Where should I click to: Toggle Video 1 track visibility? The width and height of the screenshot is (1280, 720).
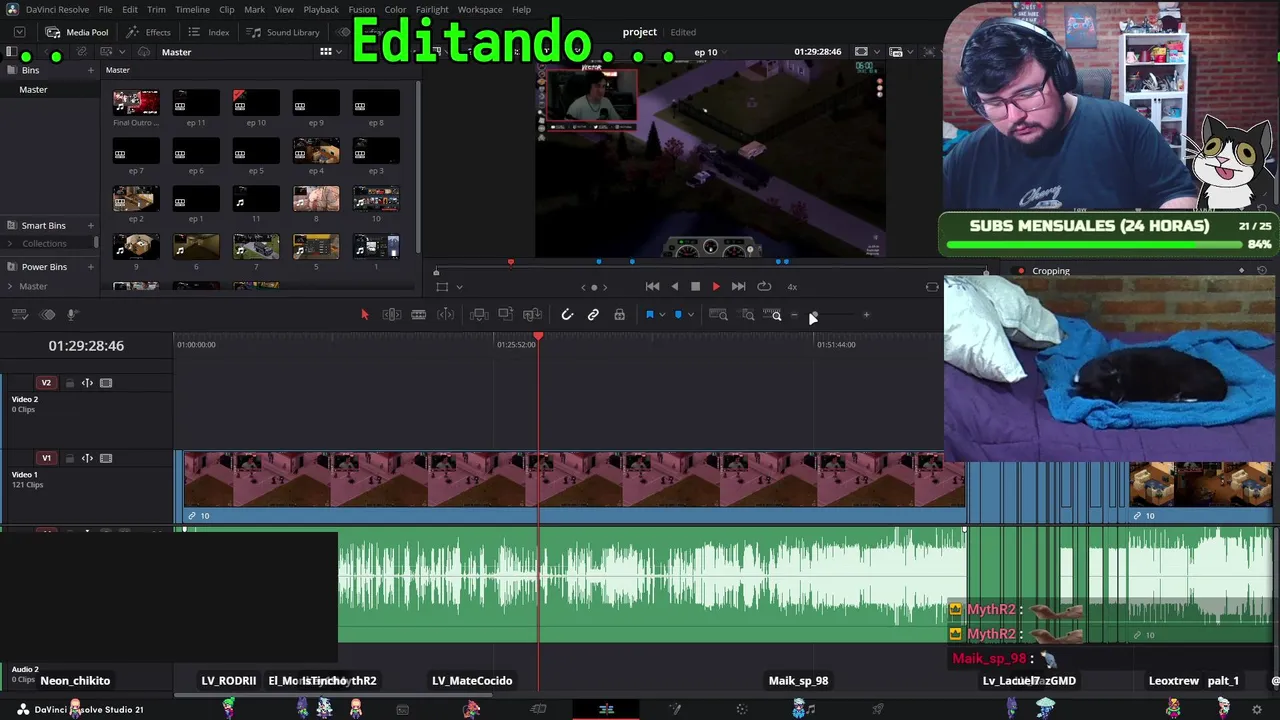tap(106, 458)
